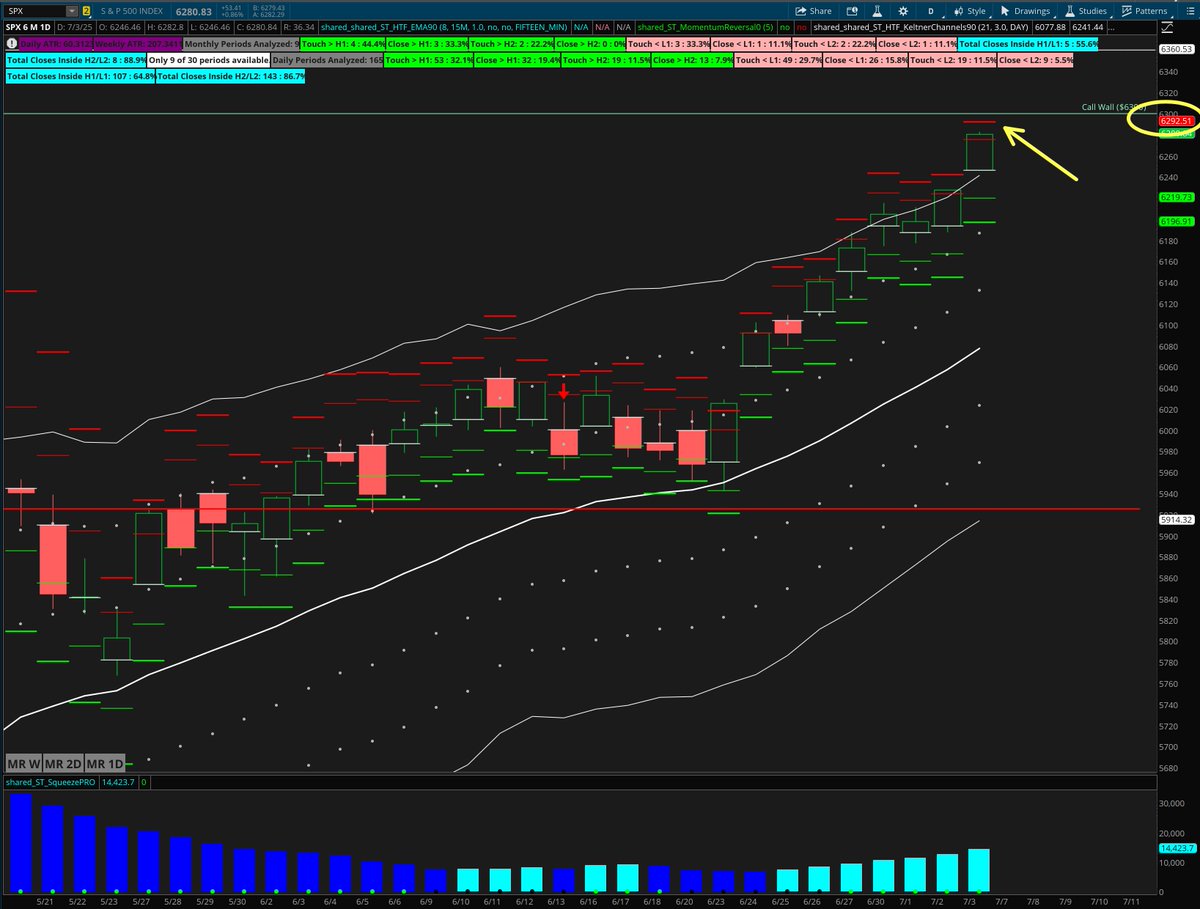
Task: Click the Weekly ATR purple label
Action: [x=139, y=45]
